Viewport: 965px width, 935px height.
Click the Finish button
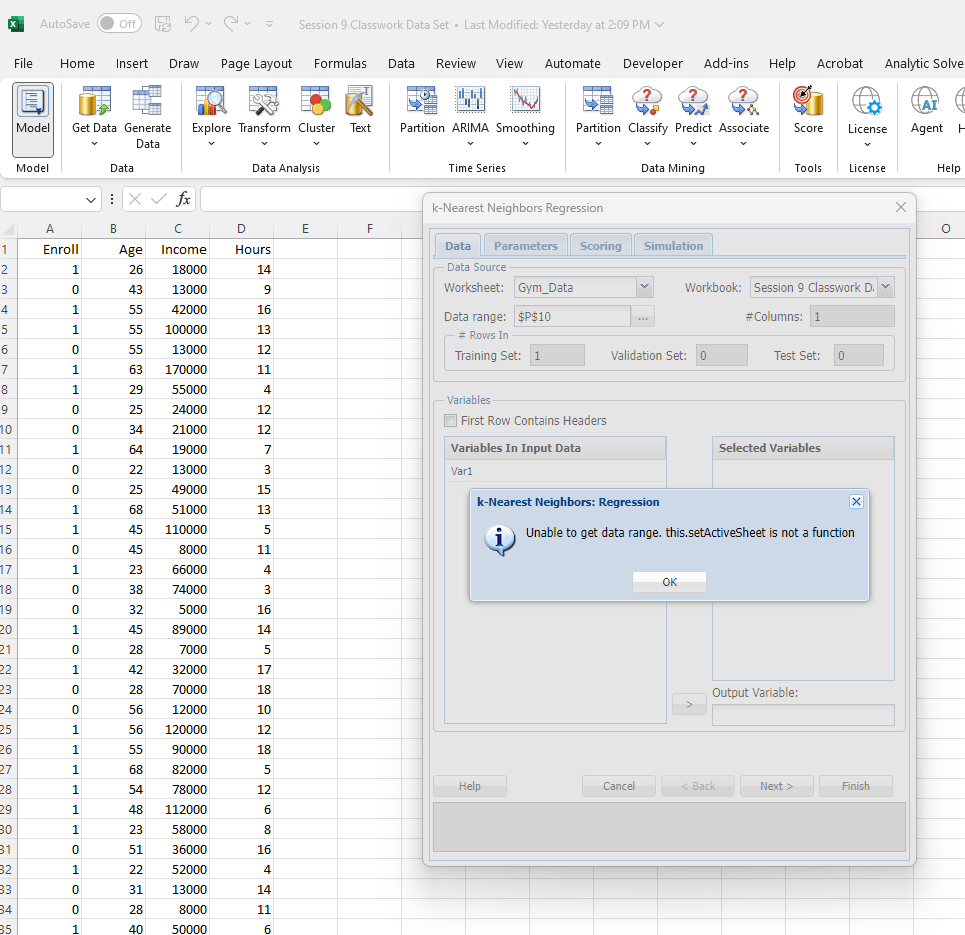tap(855, 786)
